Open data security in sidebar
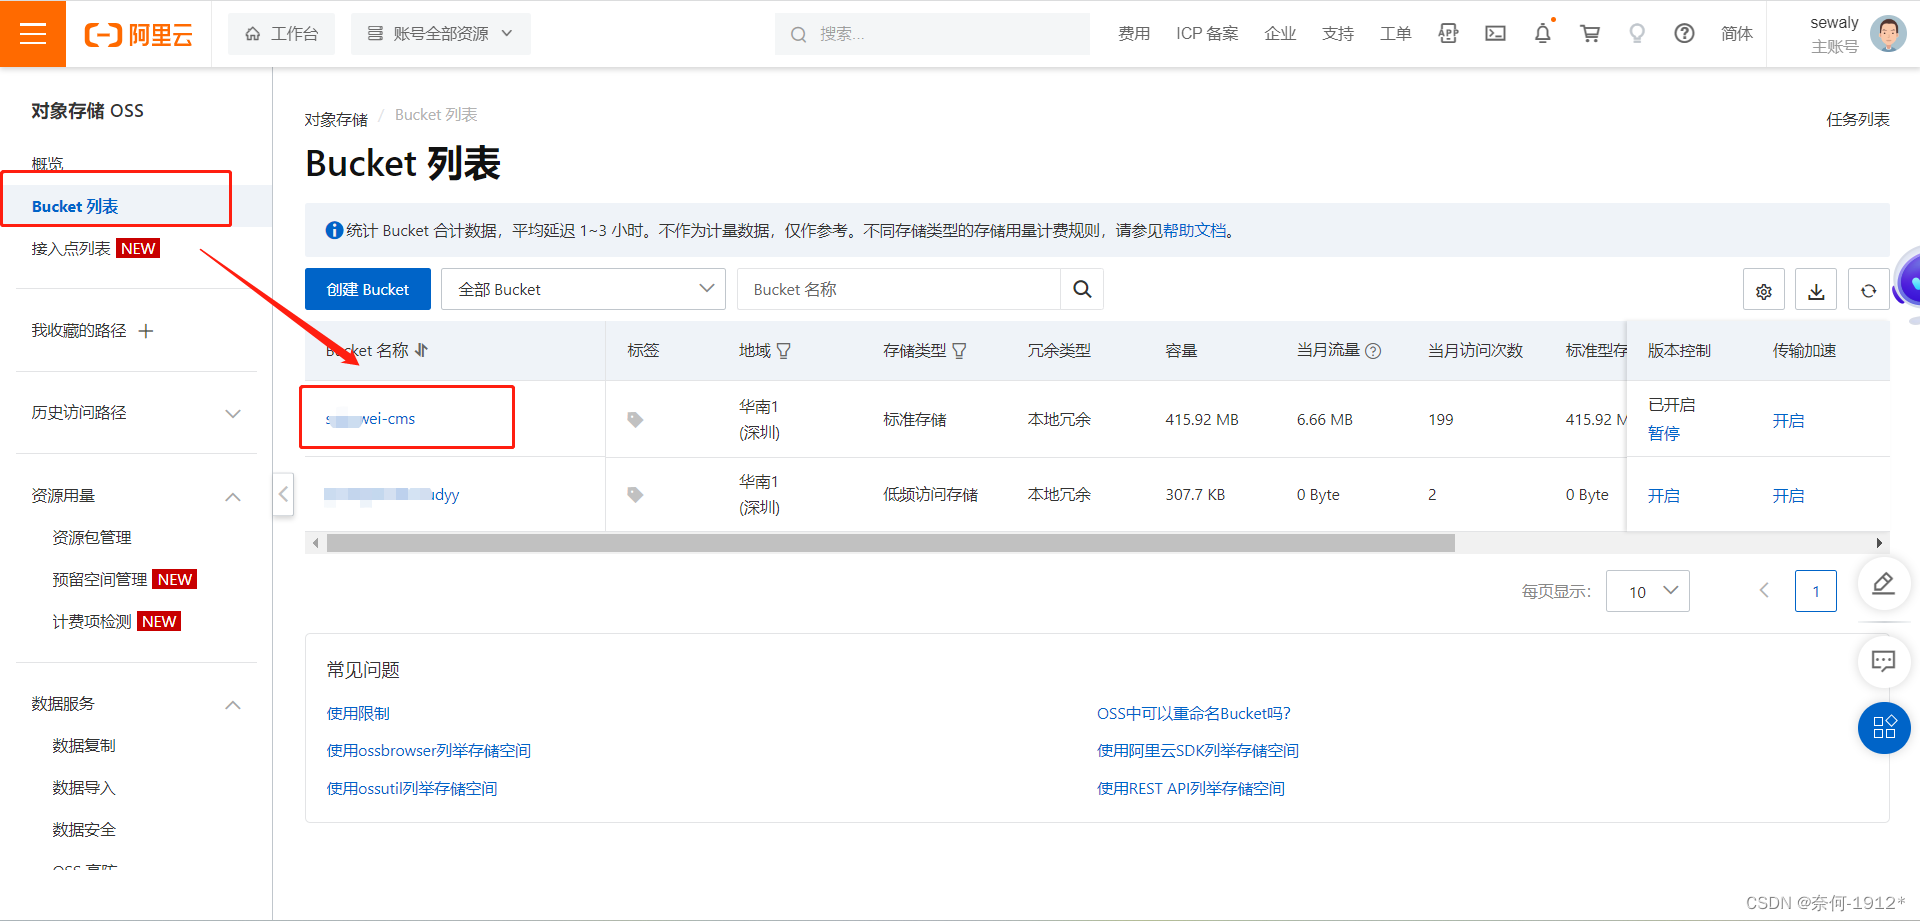1920x921 pixels. coord(84,830)
